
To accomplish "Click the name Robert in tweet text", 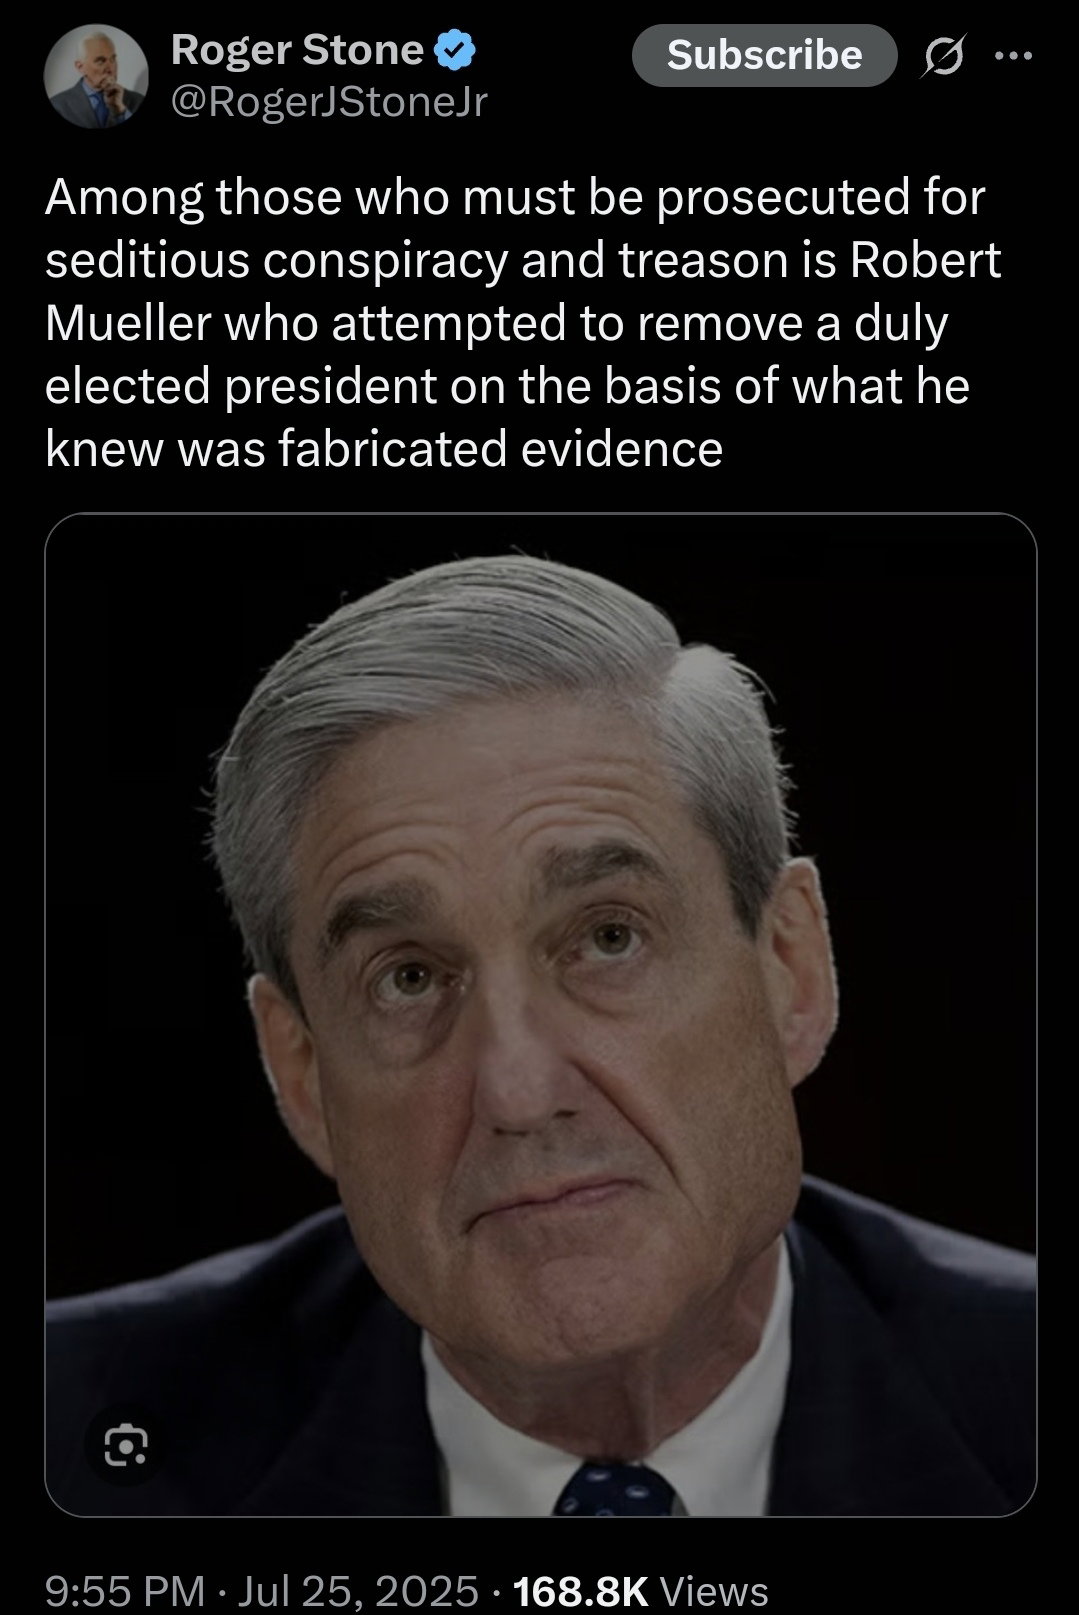I will point(926,260).
